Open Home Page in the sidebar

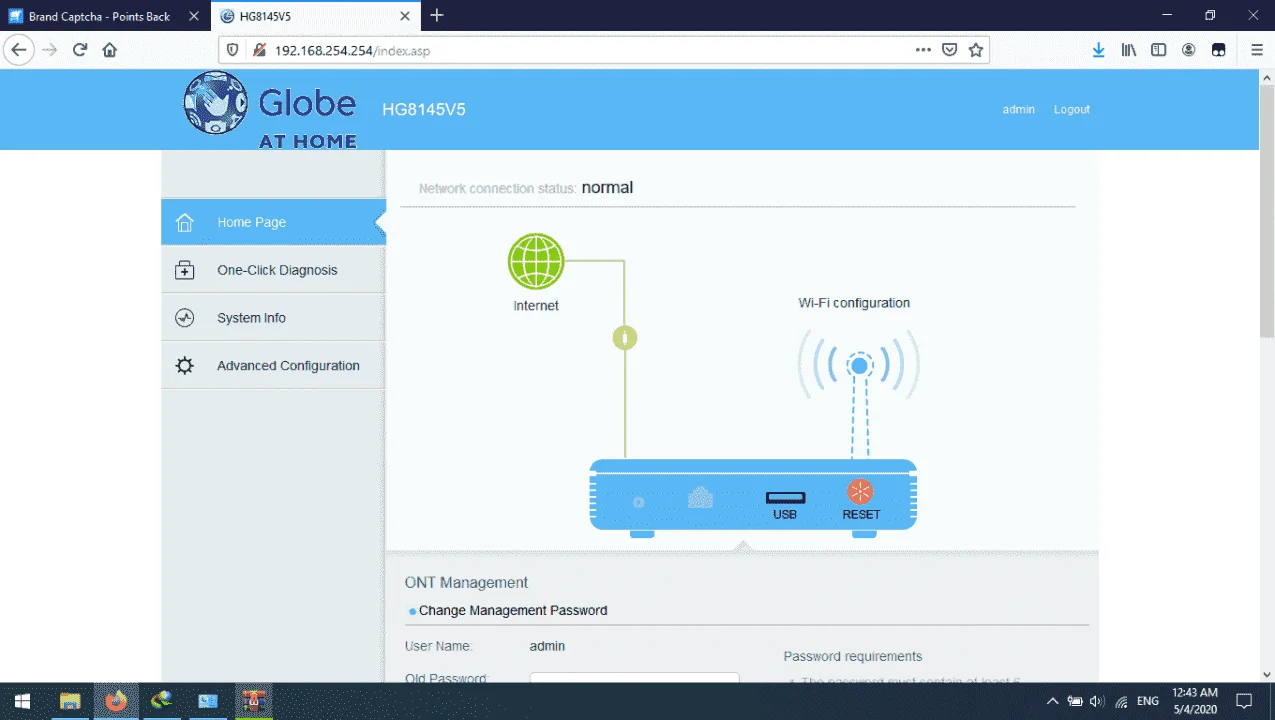click(x=273, y=222)
